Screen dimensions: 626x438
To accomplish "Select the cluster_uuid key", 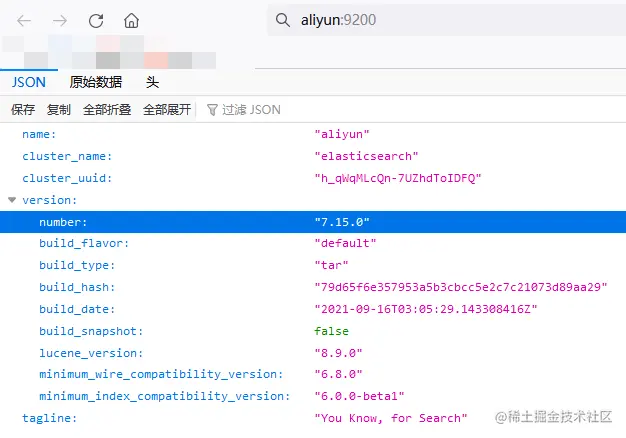I will pos(67,178).
